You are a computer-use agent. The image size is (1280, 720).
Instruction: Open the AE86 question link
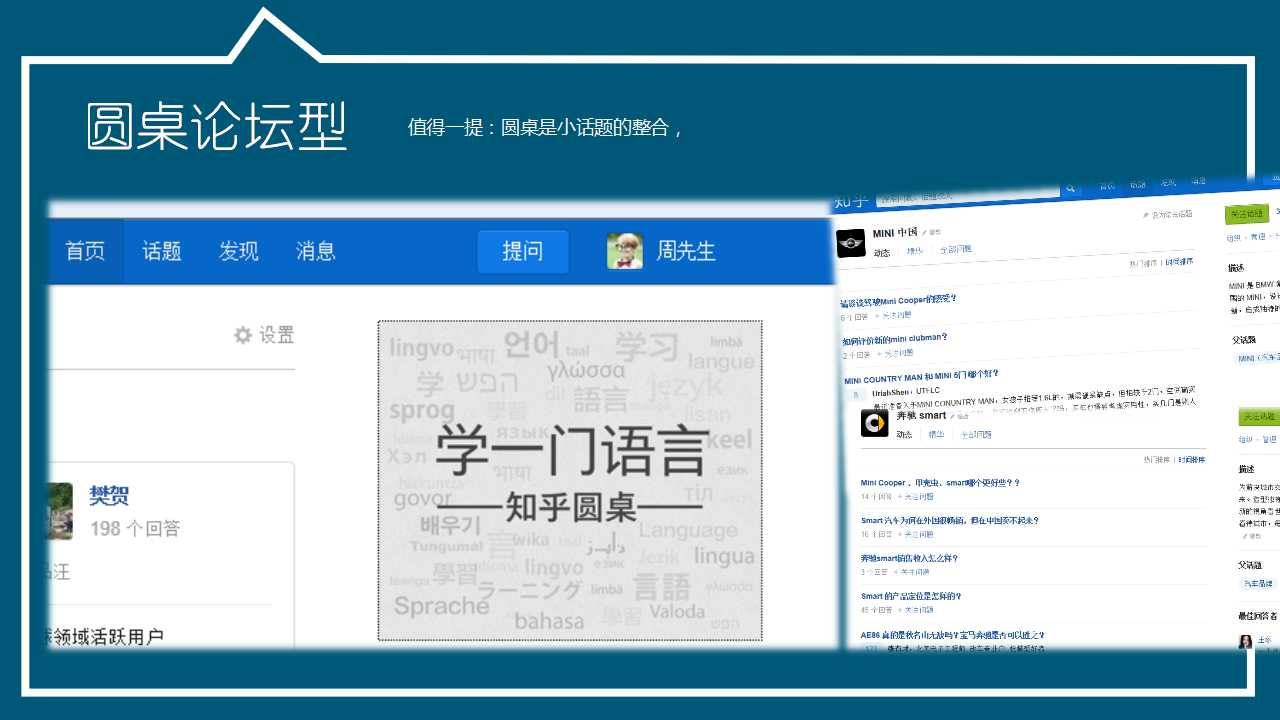(x=953, y=635)
